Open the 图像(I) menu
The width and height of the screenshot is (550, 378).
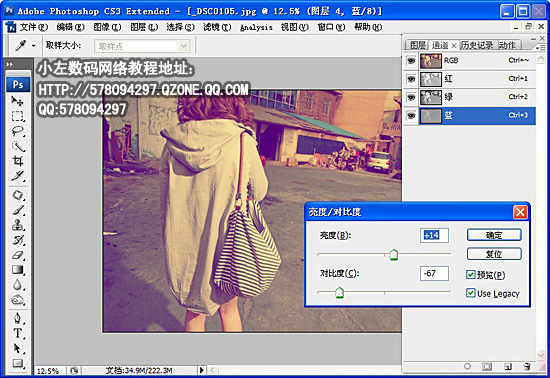pyautogui.click(x=107, y=27)
